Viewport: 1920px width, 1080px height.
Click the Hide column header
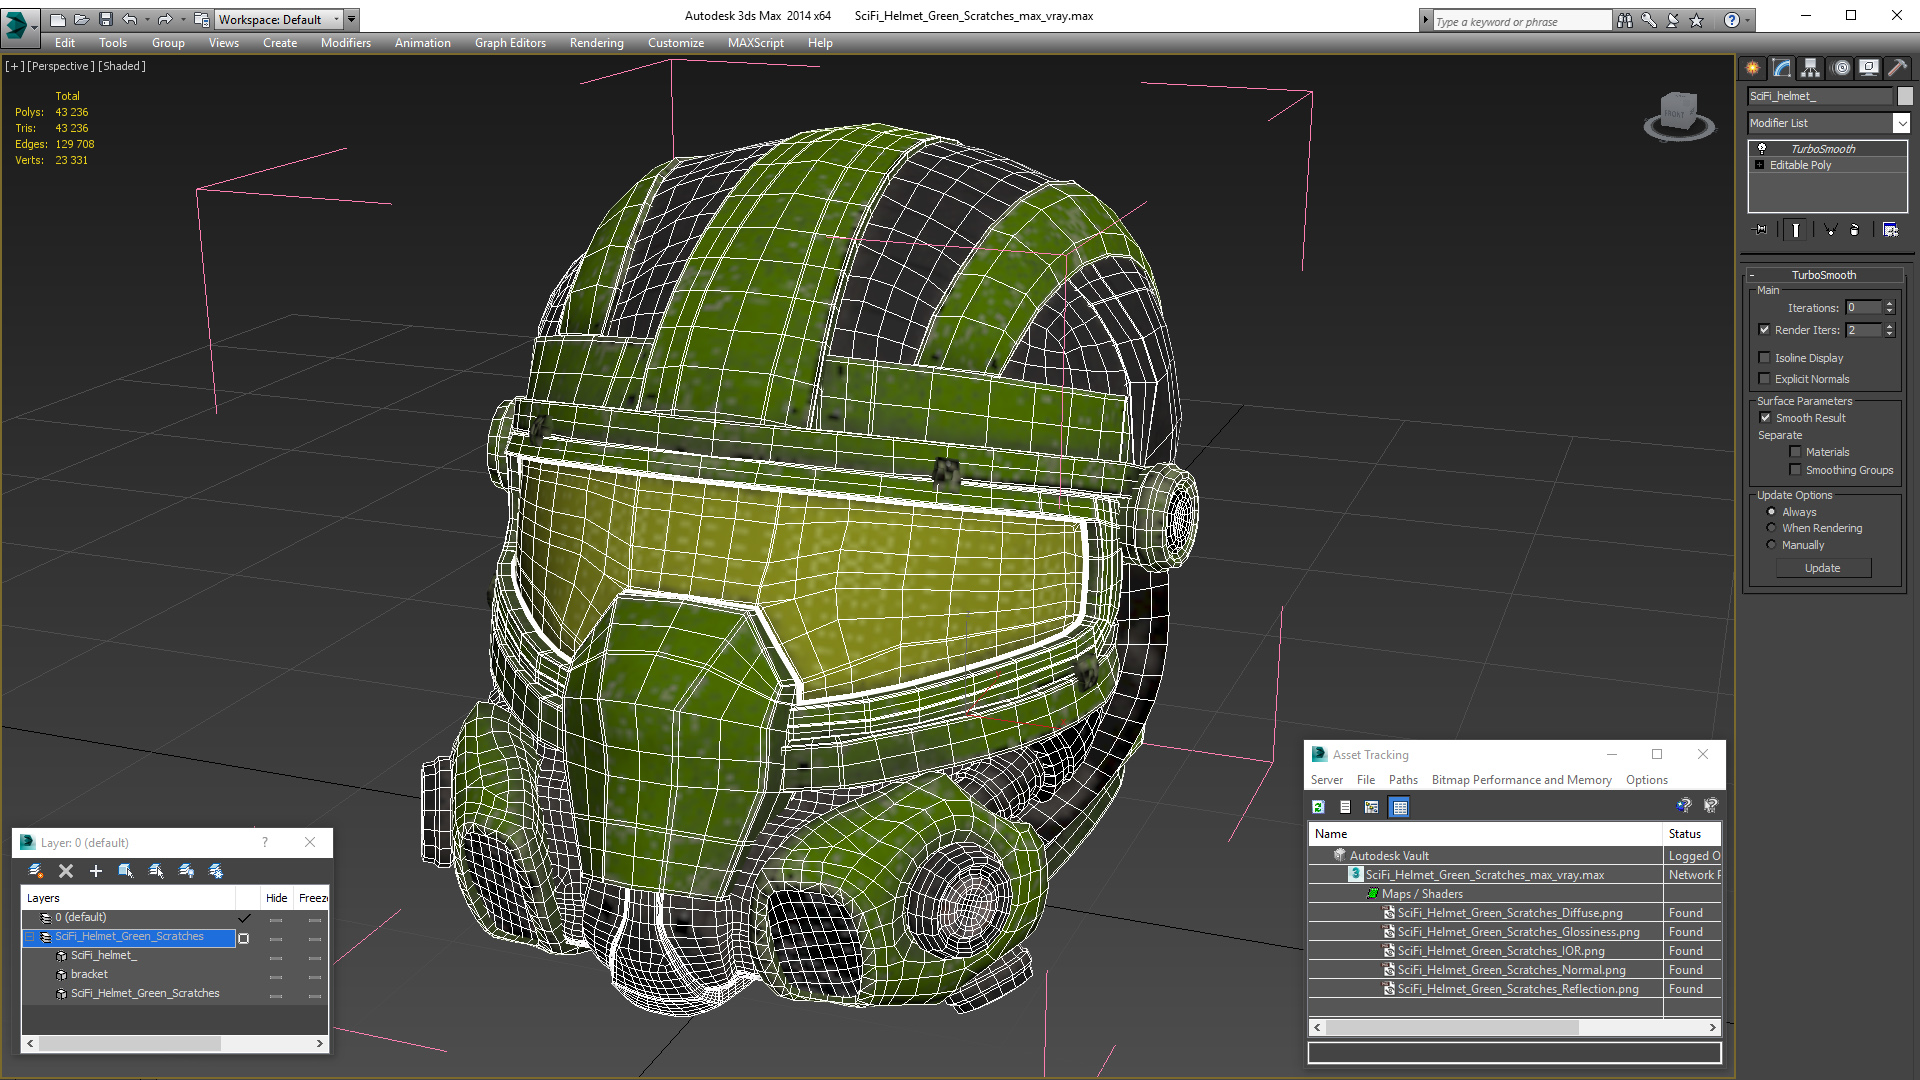[277, 898]
